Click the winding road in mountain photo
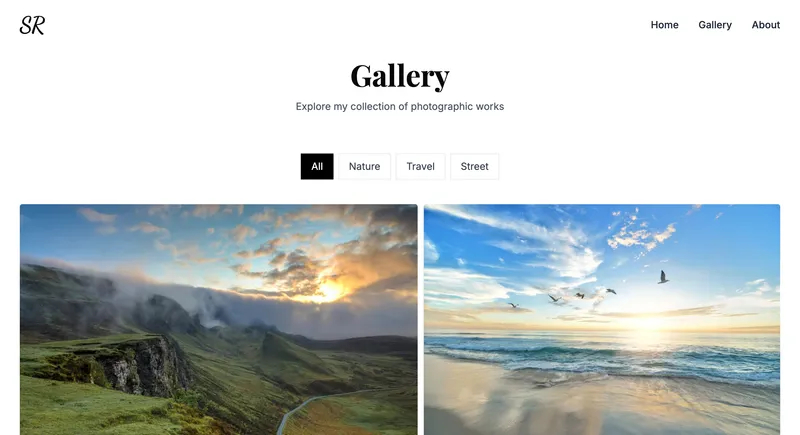The image size is (800, 435). 321,410
